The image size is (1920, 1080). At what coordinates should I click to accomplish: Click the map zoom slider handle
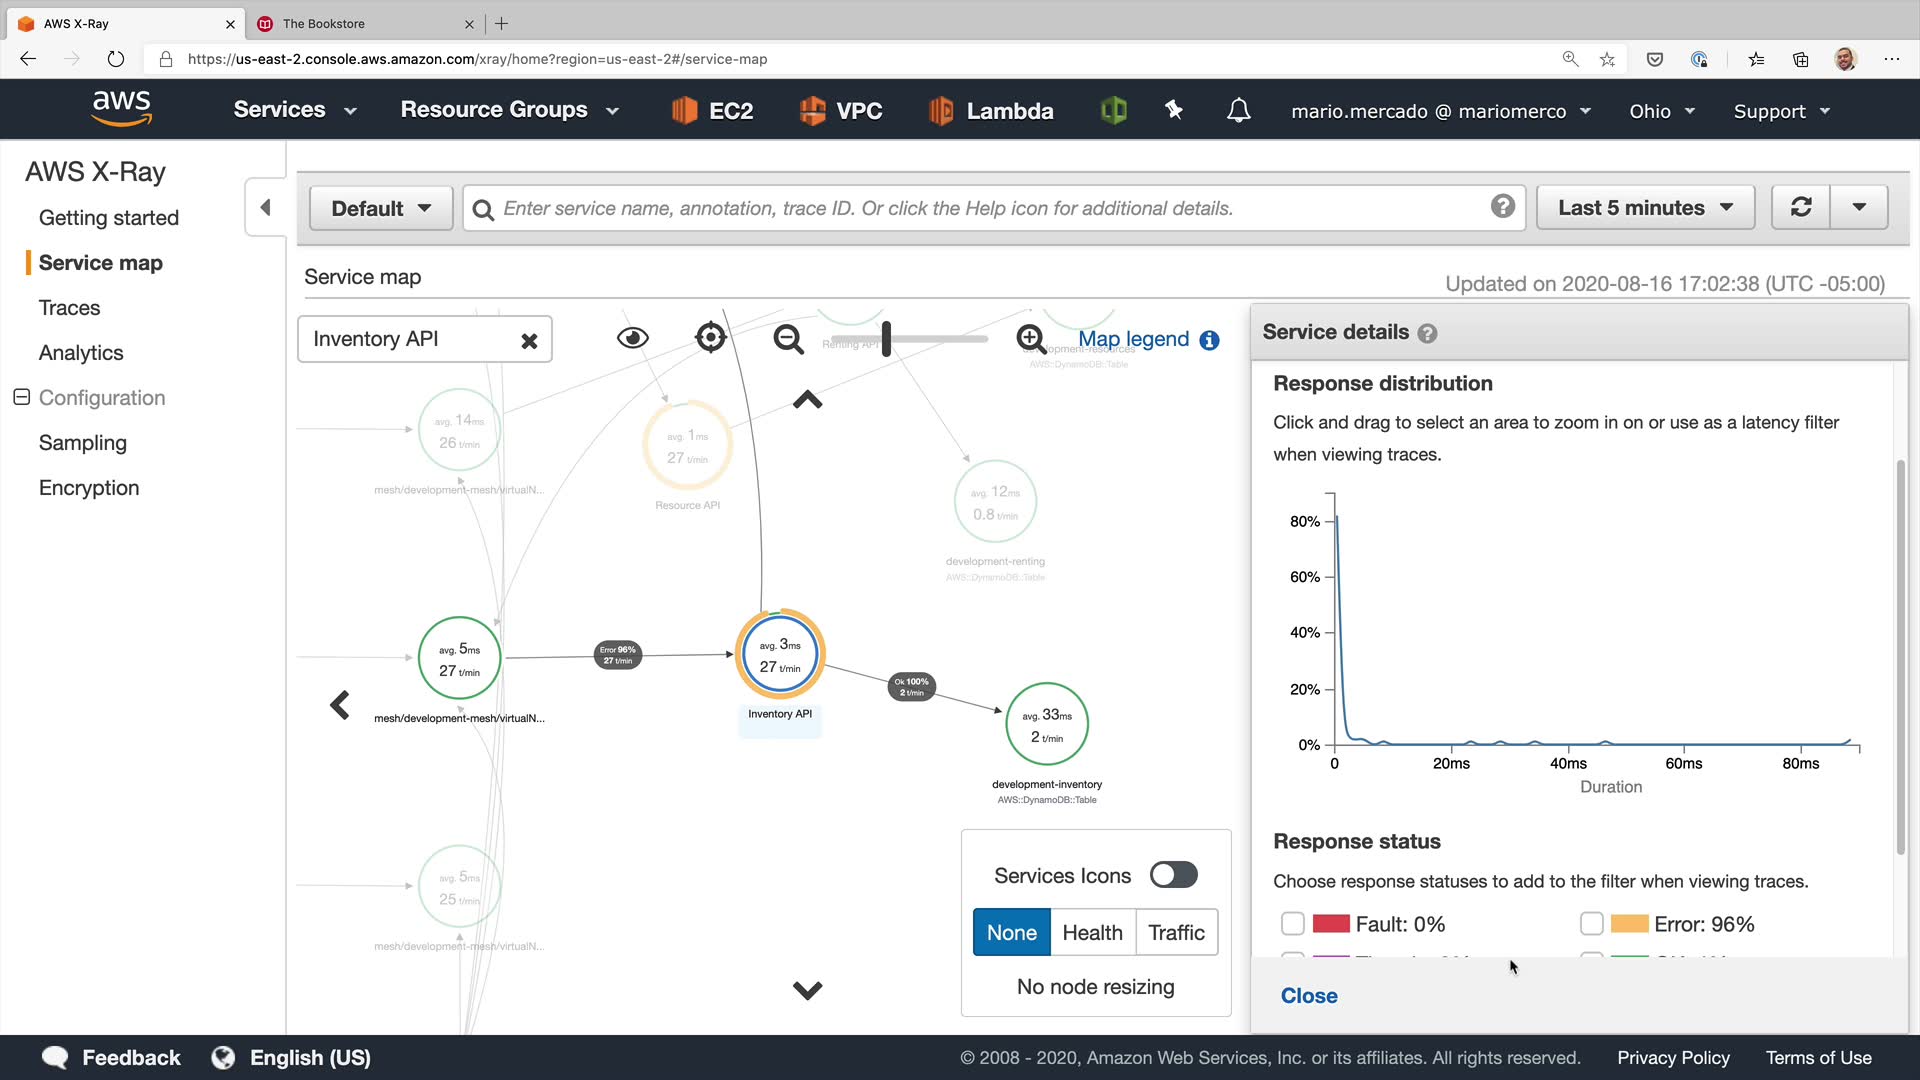pos(886,338)
